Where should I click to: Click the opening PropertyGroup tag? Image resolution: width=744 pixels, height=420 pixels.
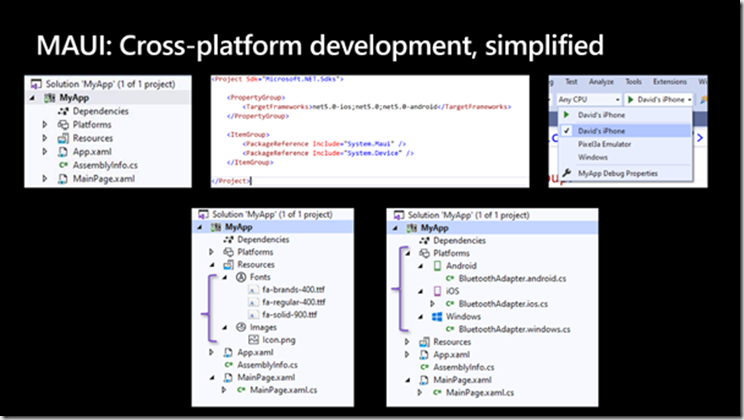click(x=256, y=98)
